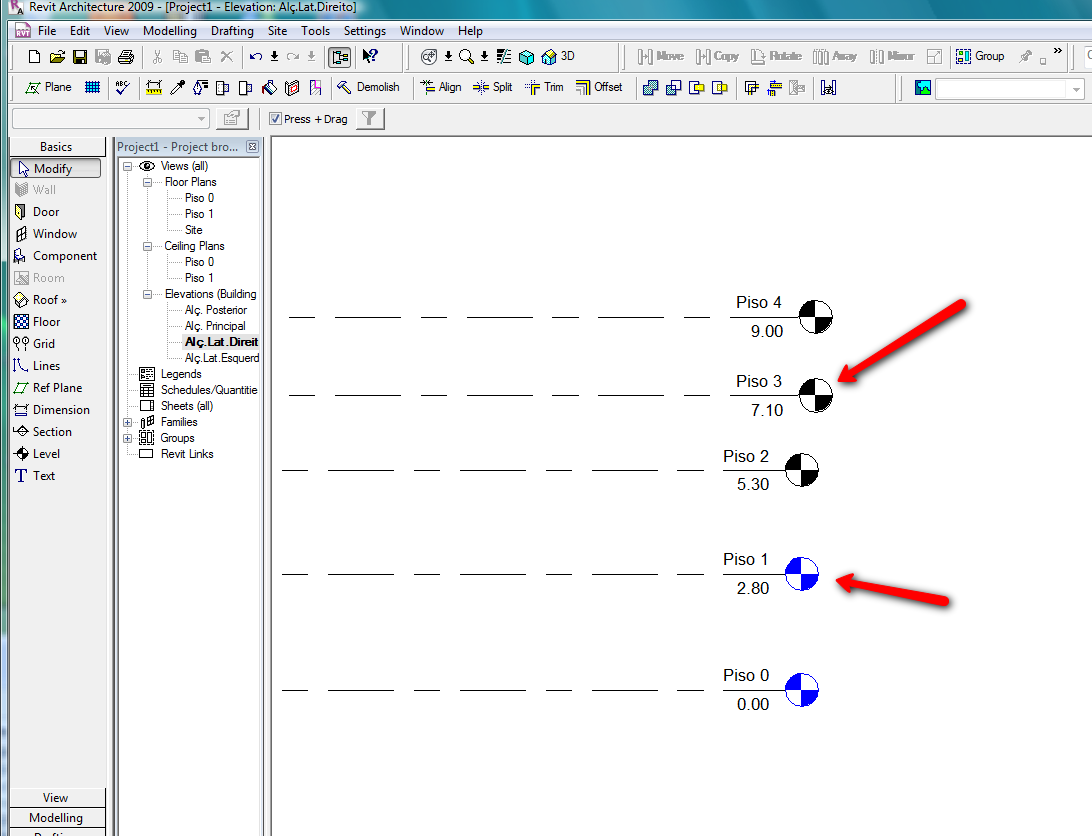Toggle the work plane grid visibility icon
The height and width of the screenshot is (836, 1092).
92,87
